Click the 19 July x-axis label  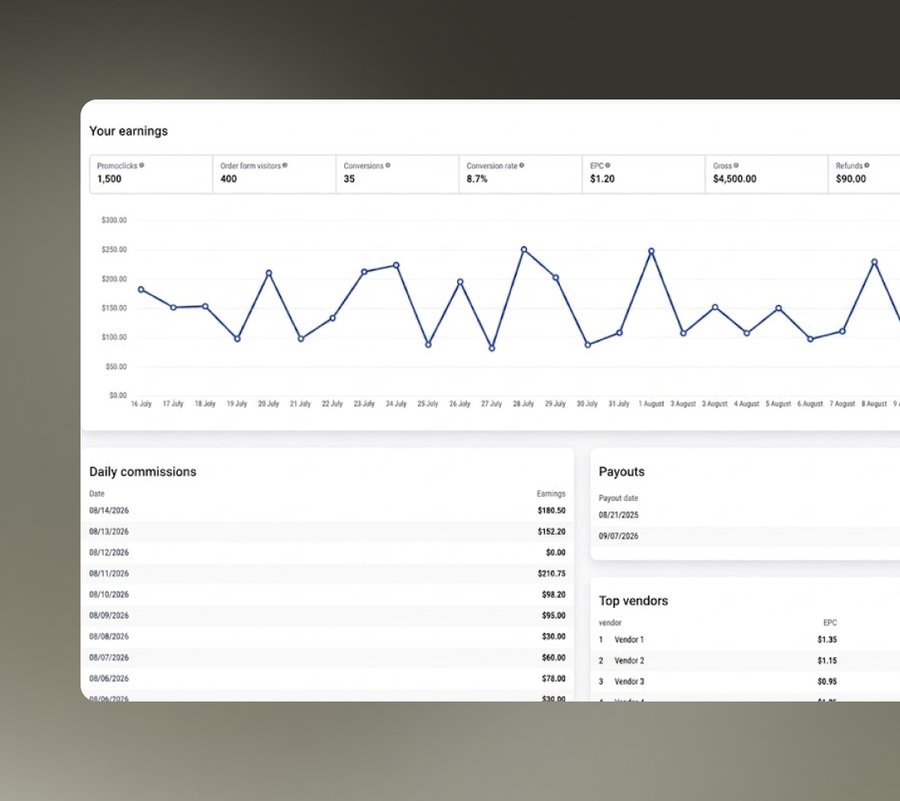click(237, 404)
